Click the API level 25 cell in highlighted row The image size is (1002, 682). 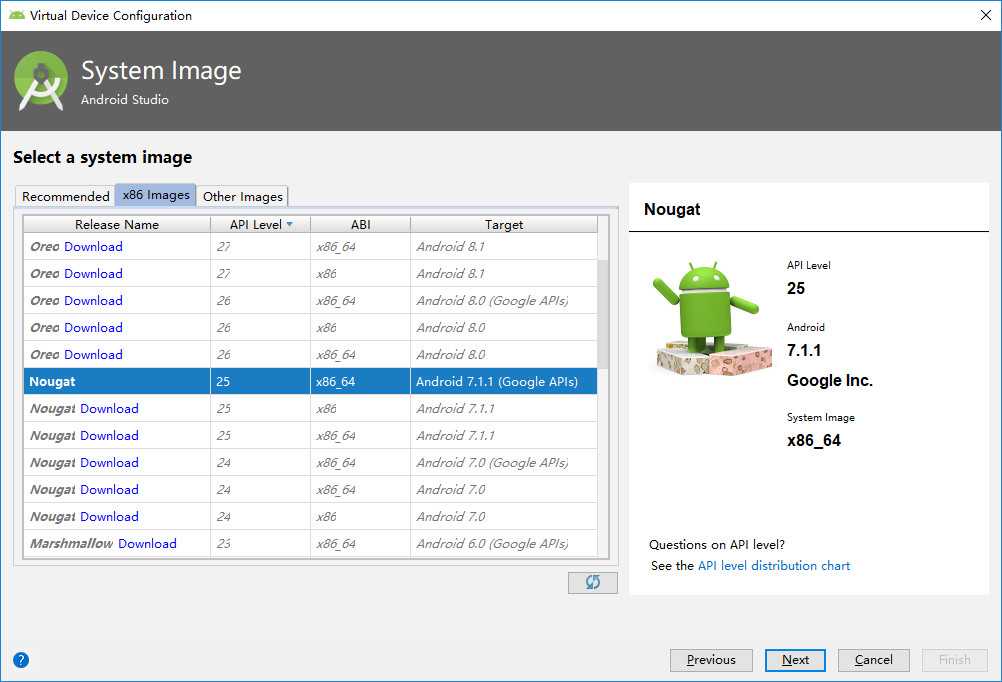point(261,382)
